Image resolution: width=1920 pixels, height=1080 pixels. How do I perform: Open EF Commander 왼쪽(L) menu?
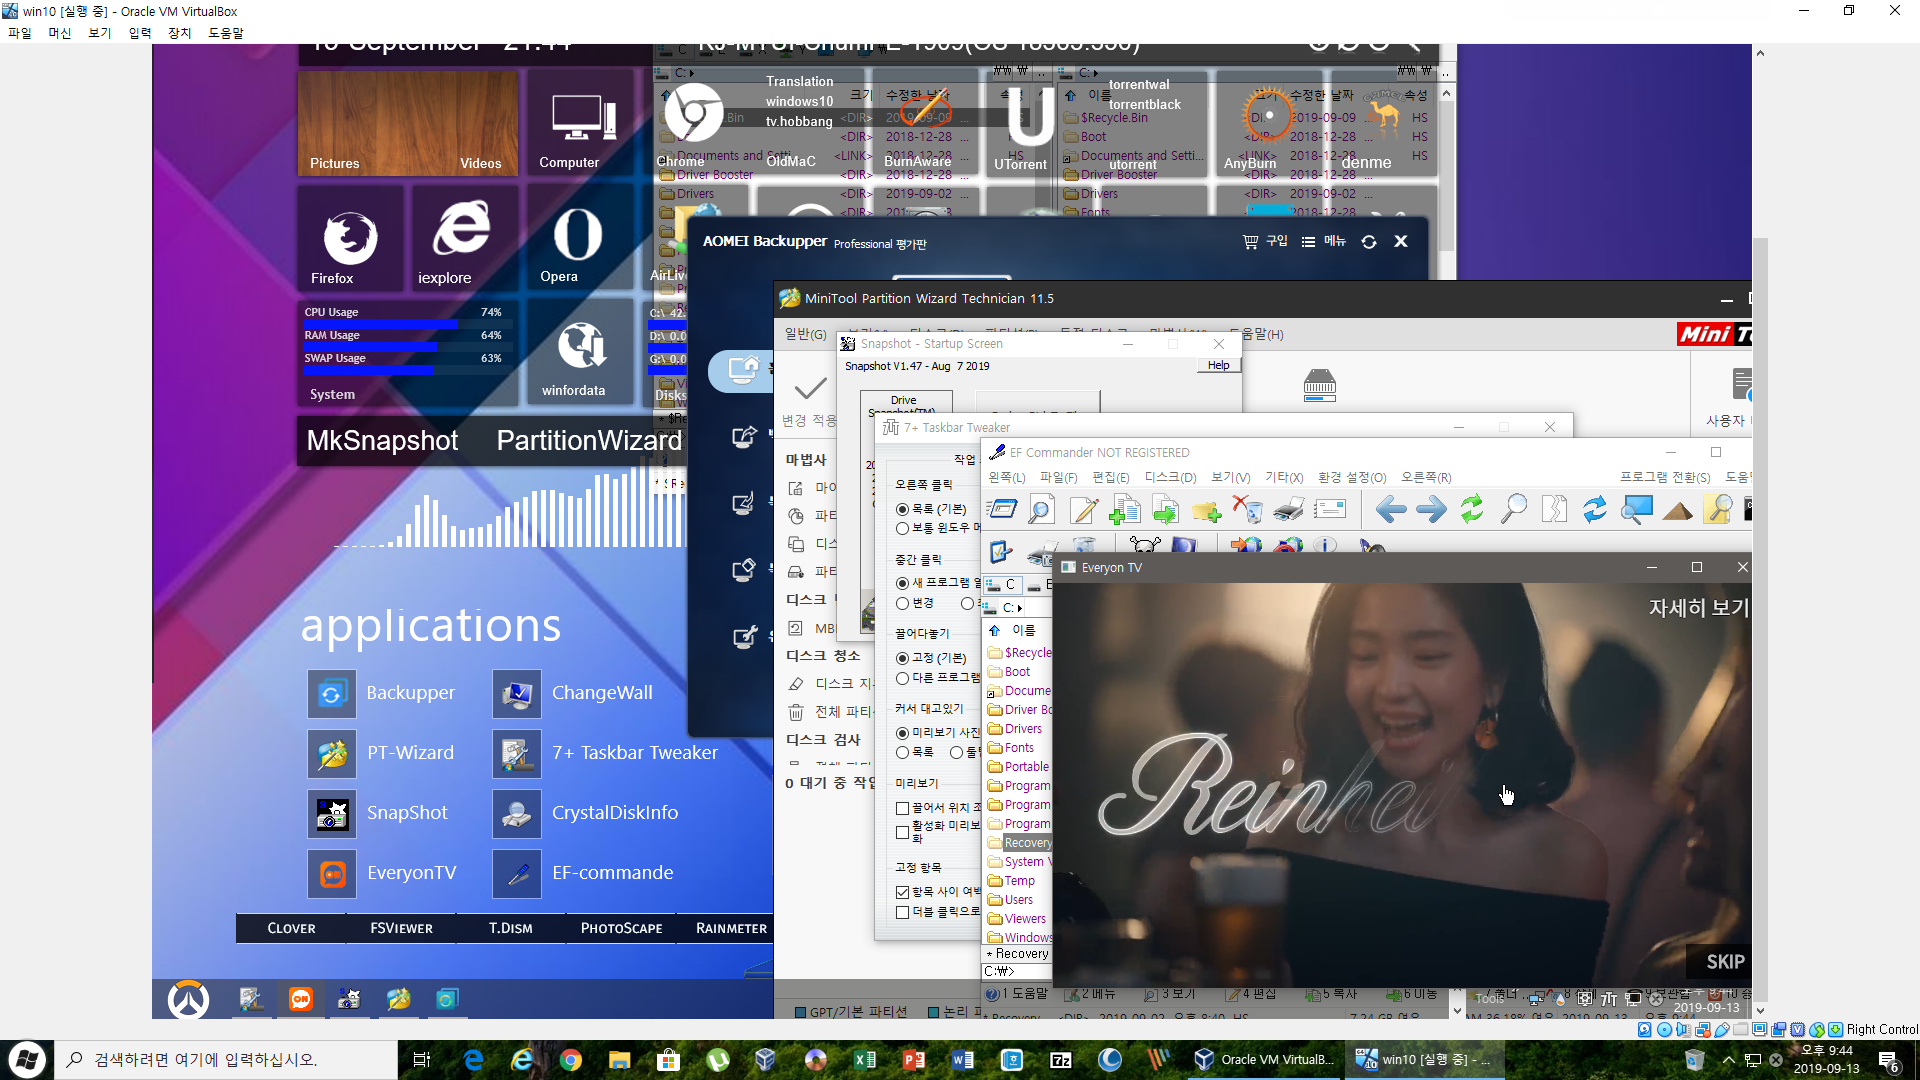[x=1007, y=478]
